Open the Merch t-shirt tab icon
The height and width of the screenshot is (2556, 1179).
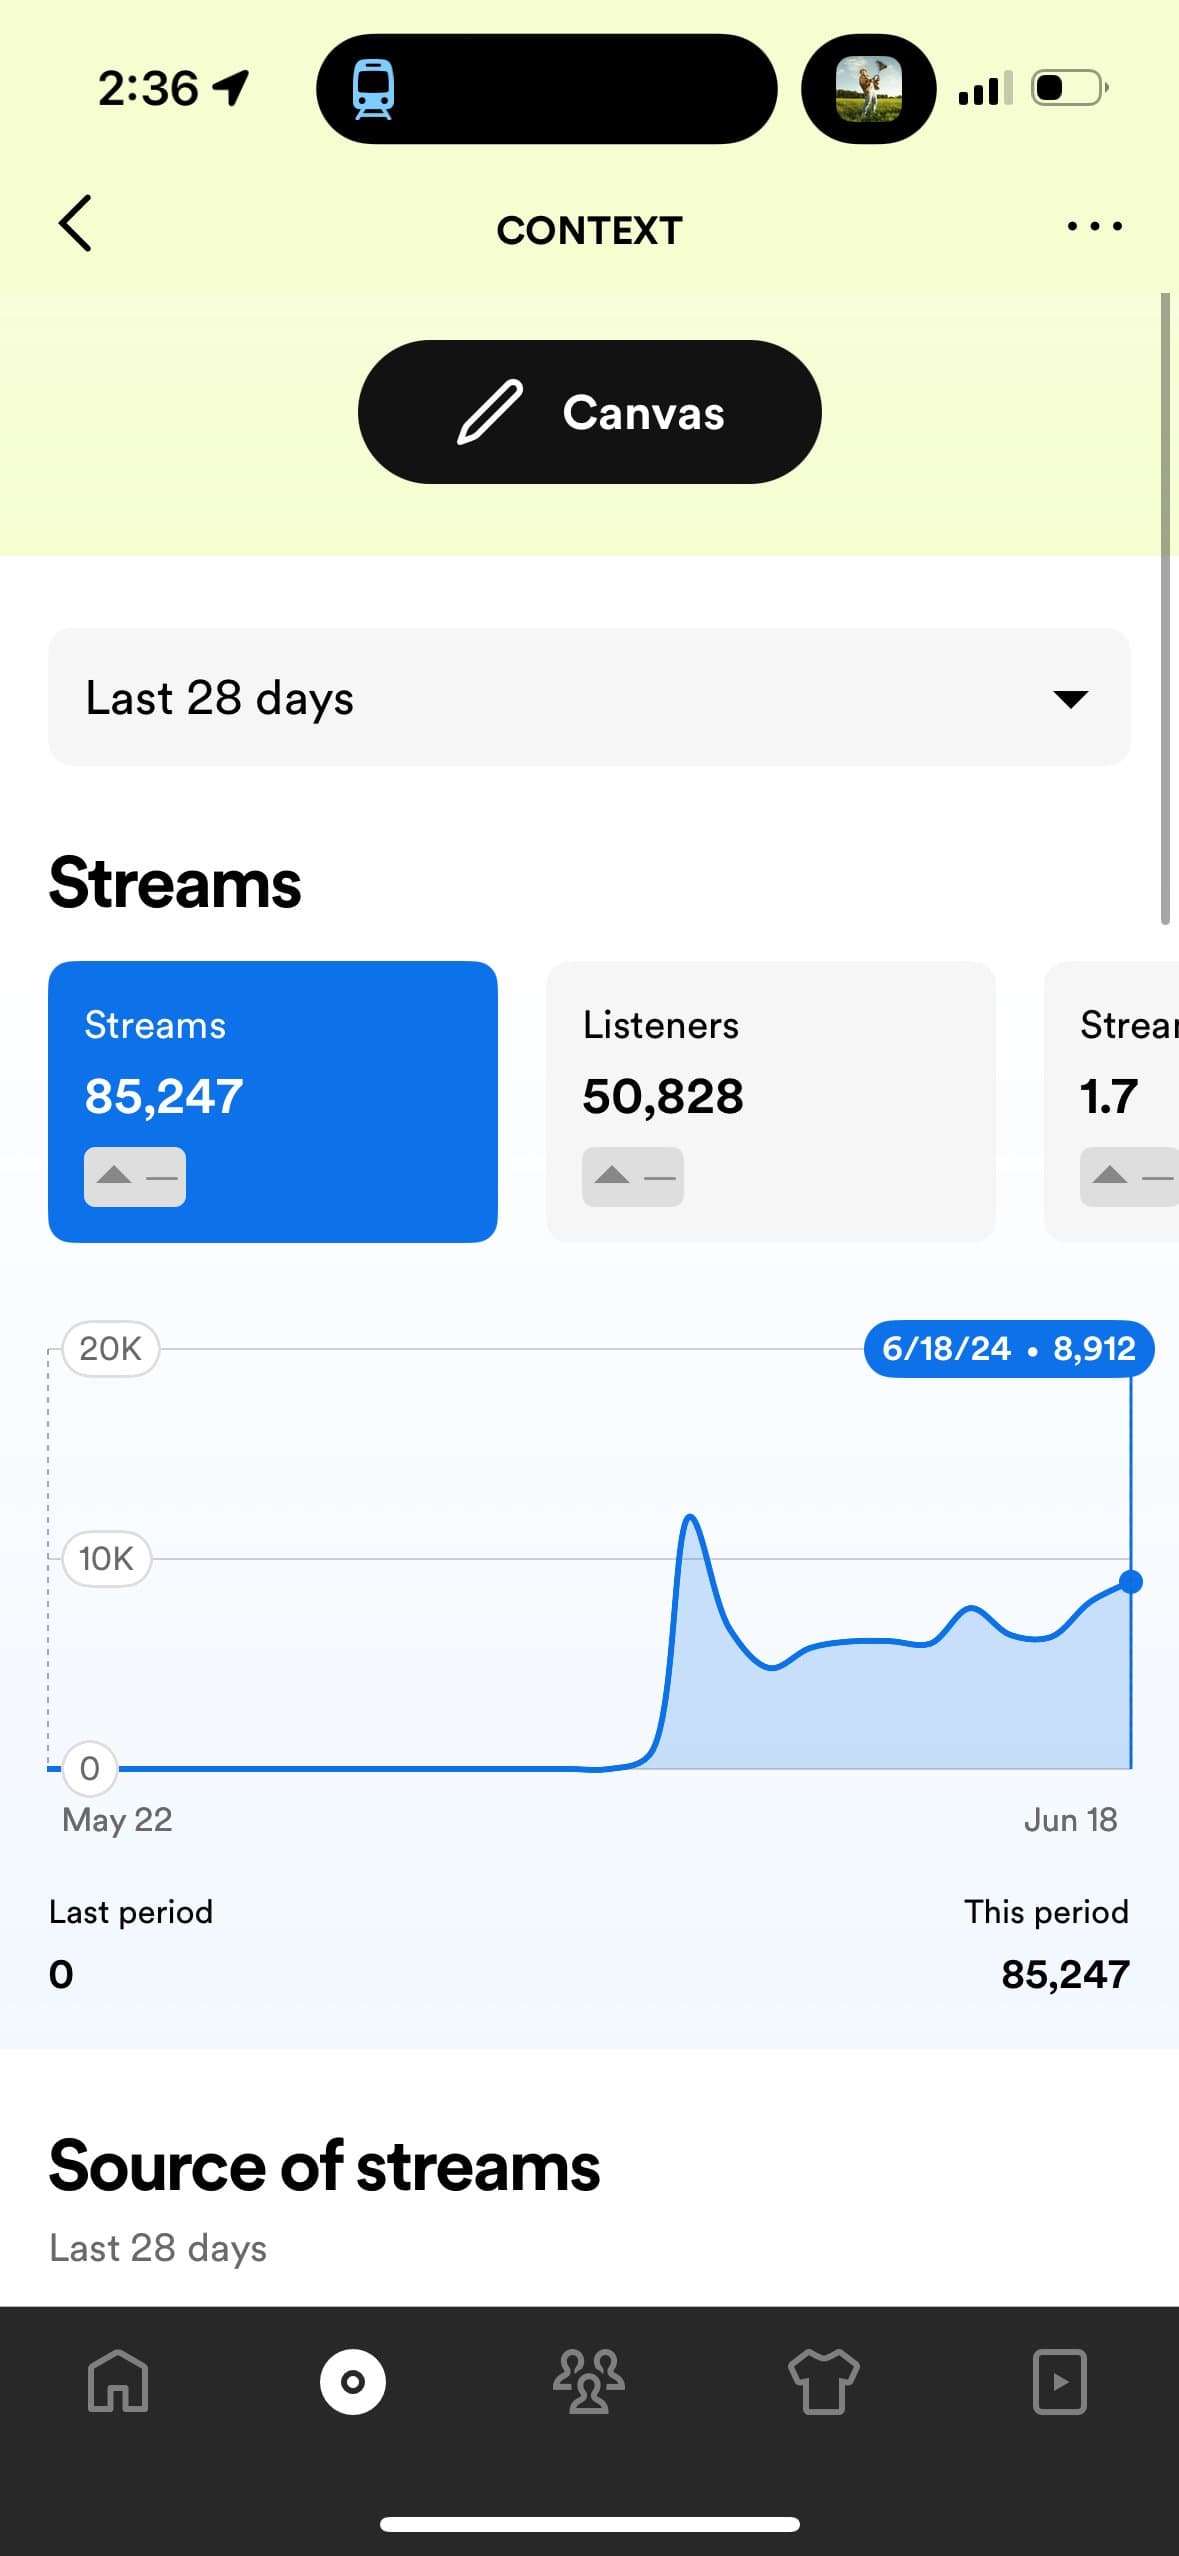(x=824, y=2381)
